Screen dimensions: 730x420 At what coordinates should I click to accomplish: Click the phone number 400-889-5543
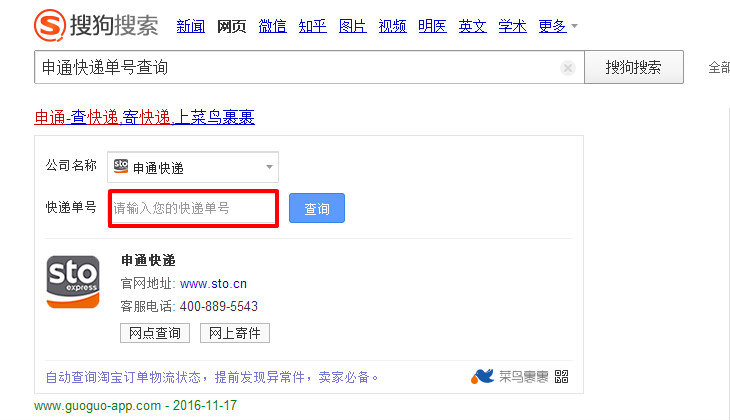tap(219, 306)
